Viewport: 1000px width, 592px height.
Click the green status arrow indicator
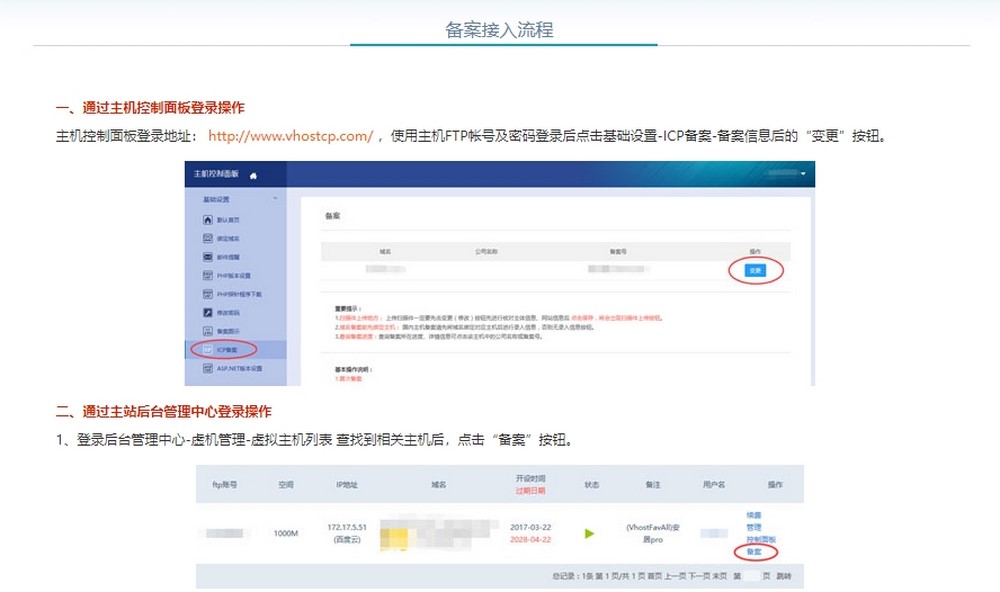[588, 533]
